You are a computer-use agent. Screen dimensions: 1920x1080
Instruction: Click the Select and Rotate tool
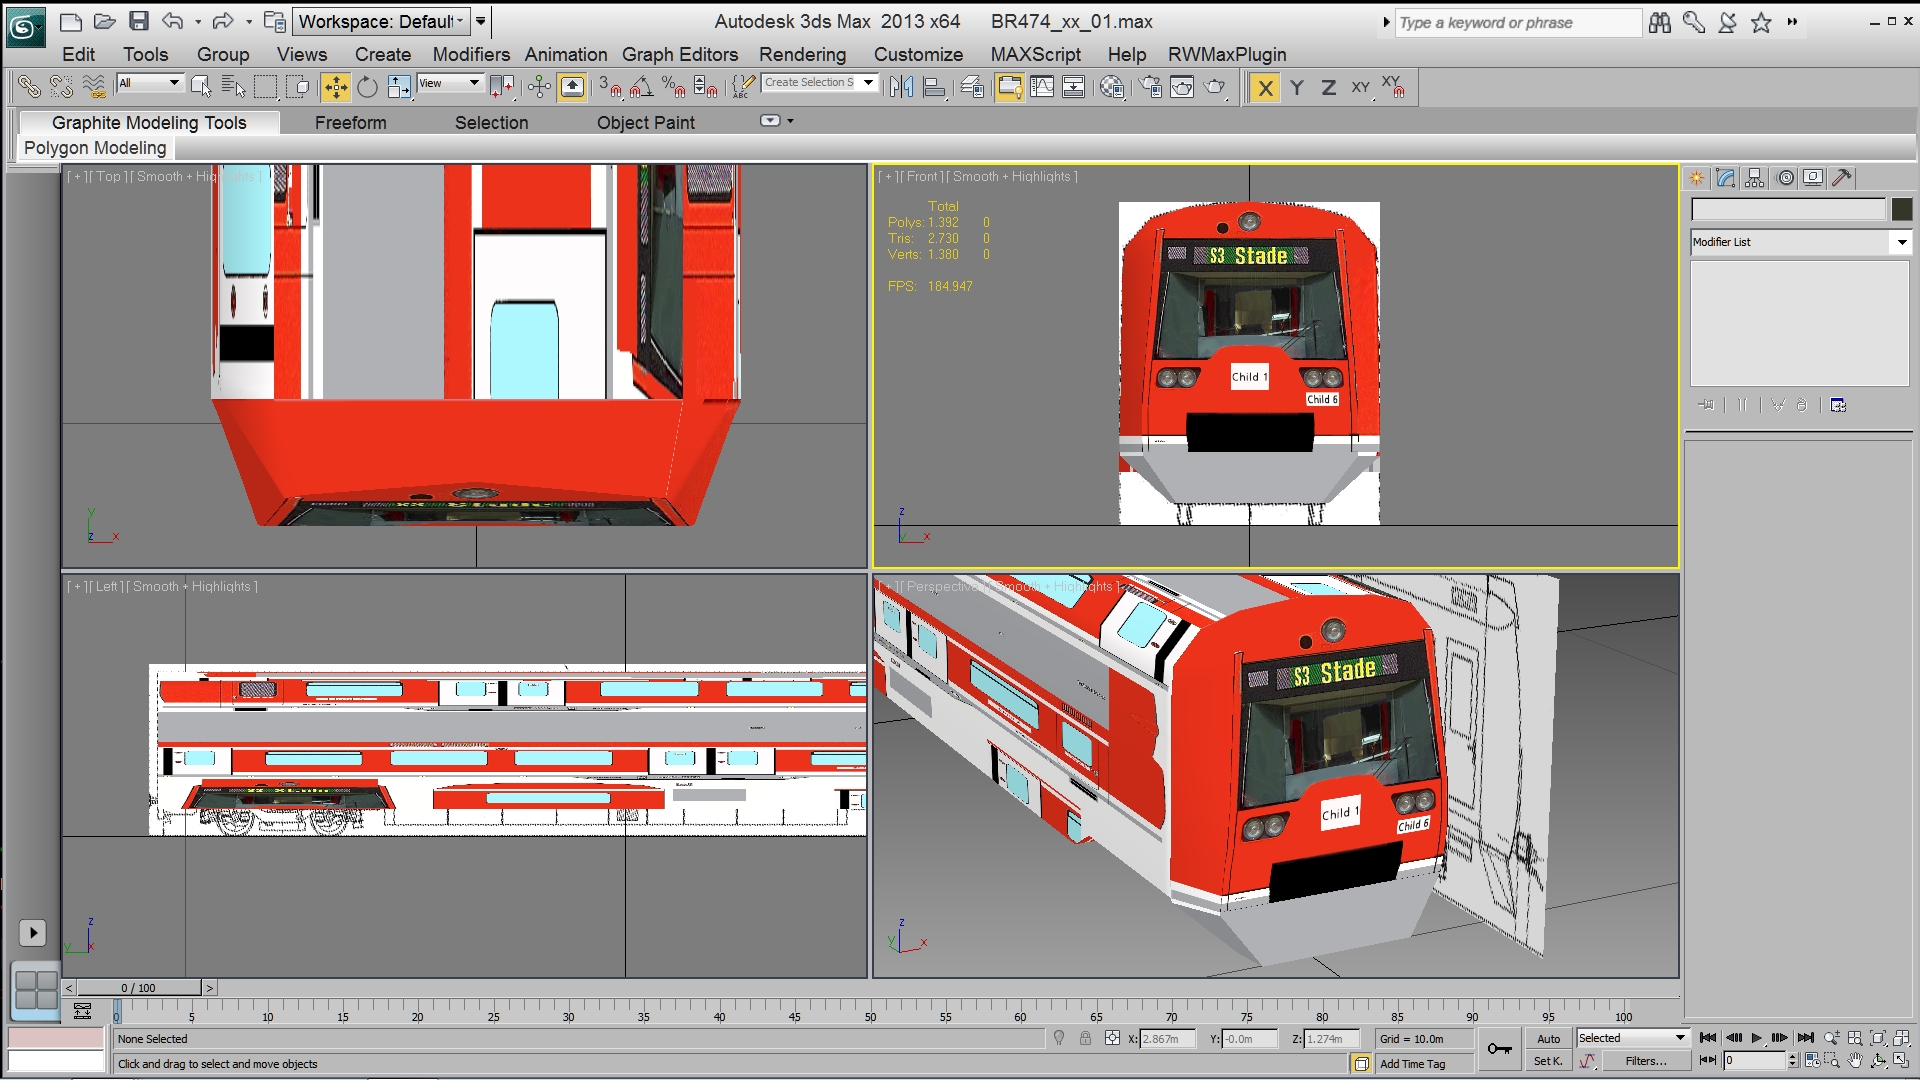coord(367,87)
